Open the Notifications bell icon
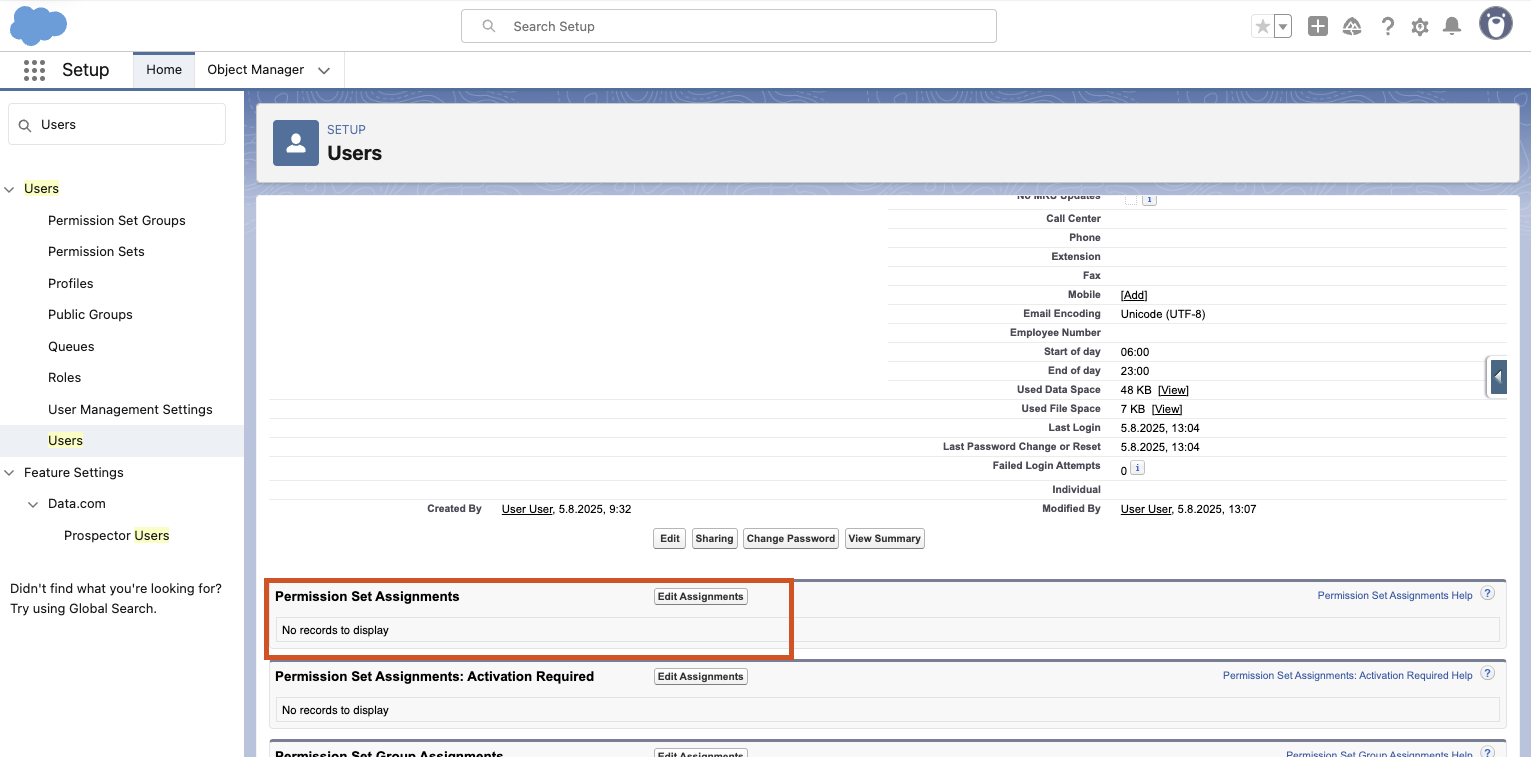The height and width of the screenshot is (757, 1531). (1452, 27)
